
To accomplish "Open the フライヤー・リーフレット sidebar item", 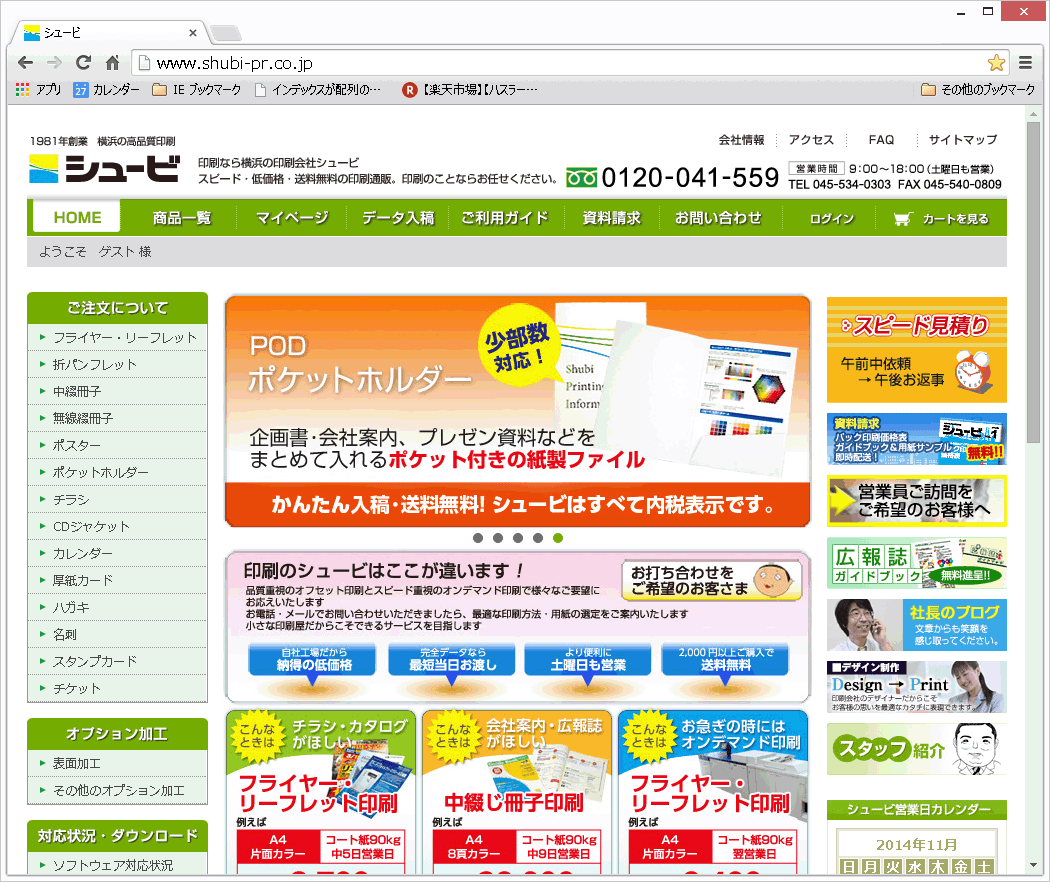I will click(125, 338).
